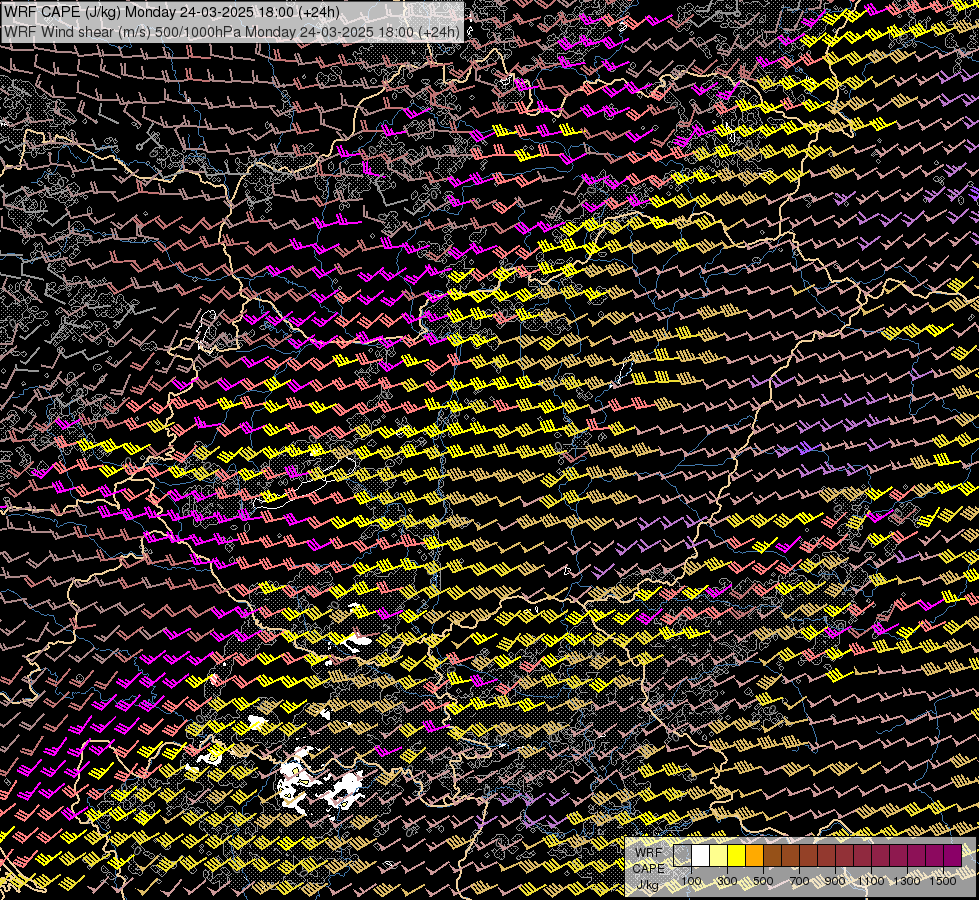This screenshot has height=900, width=979.
Task: Click the CAPE label in the legend
Action: tap(649, 869)
